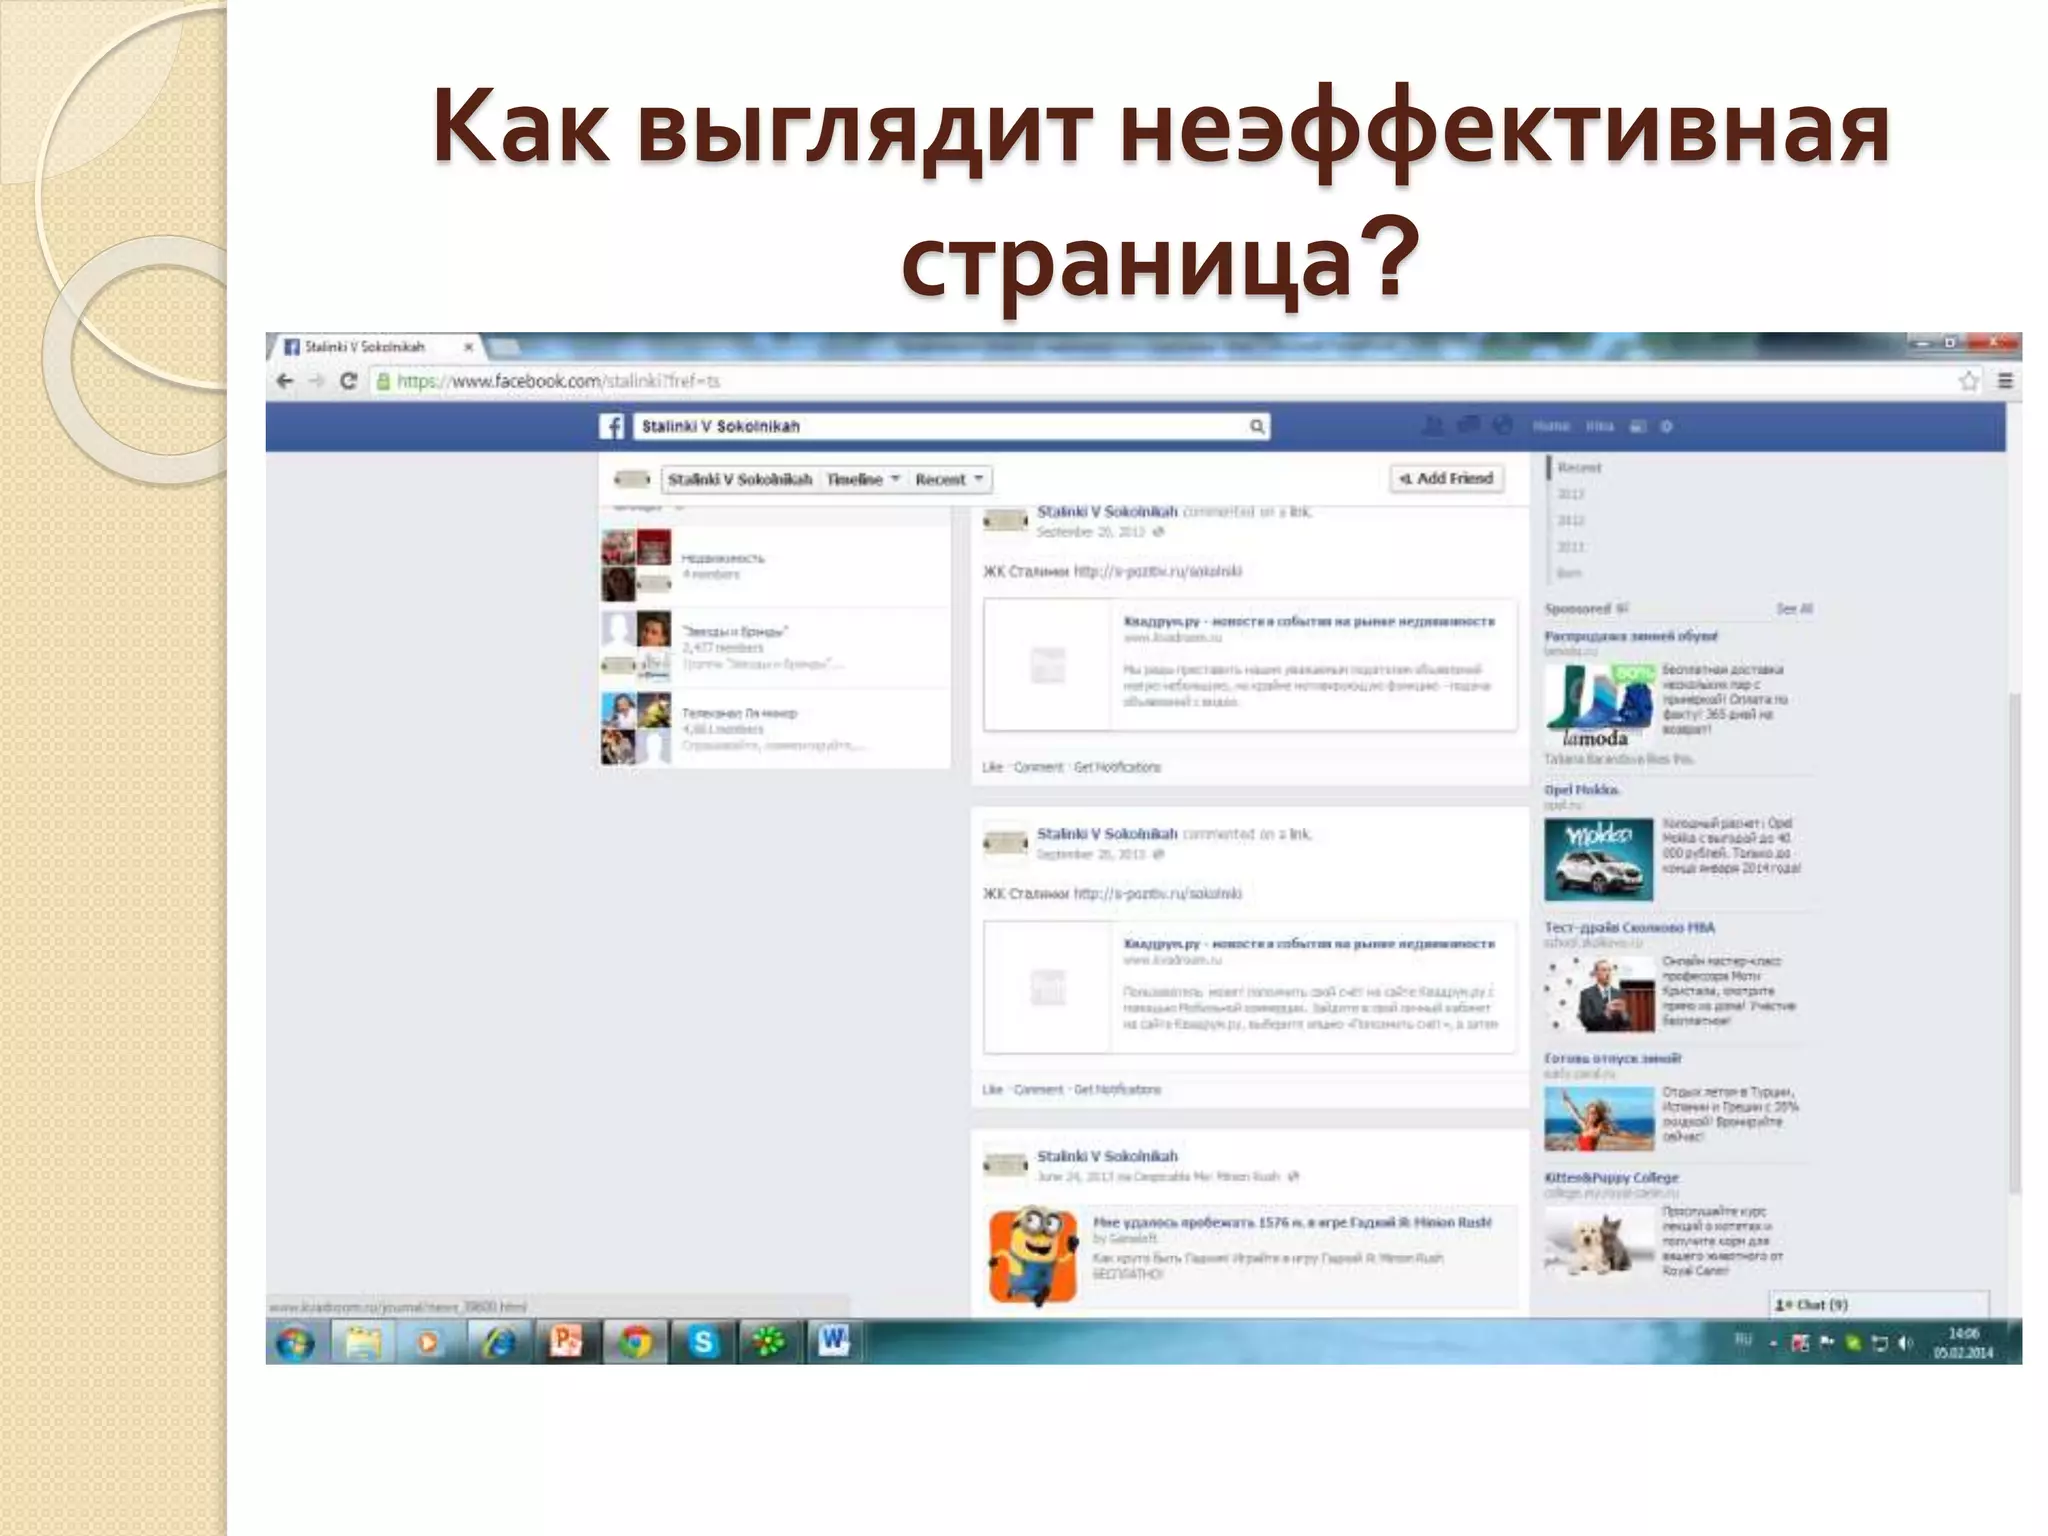Open the notifications globe icon
The image size is (2048, 1536).
coord(1502,426)
